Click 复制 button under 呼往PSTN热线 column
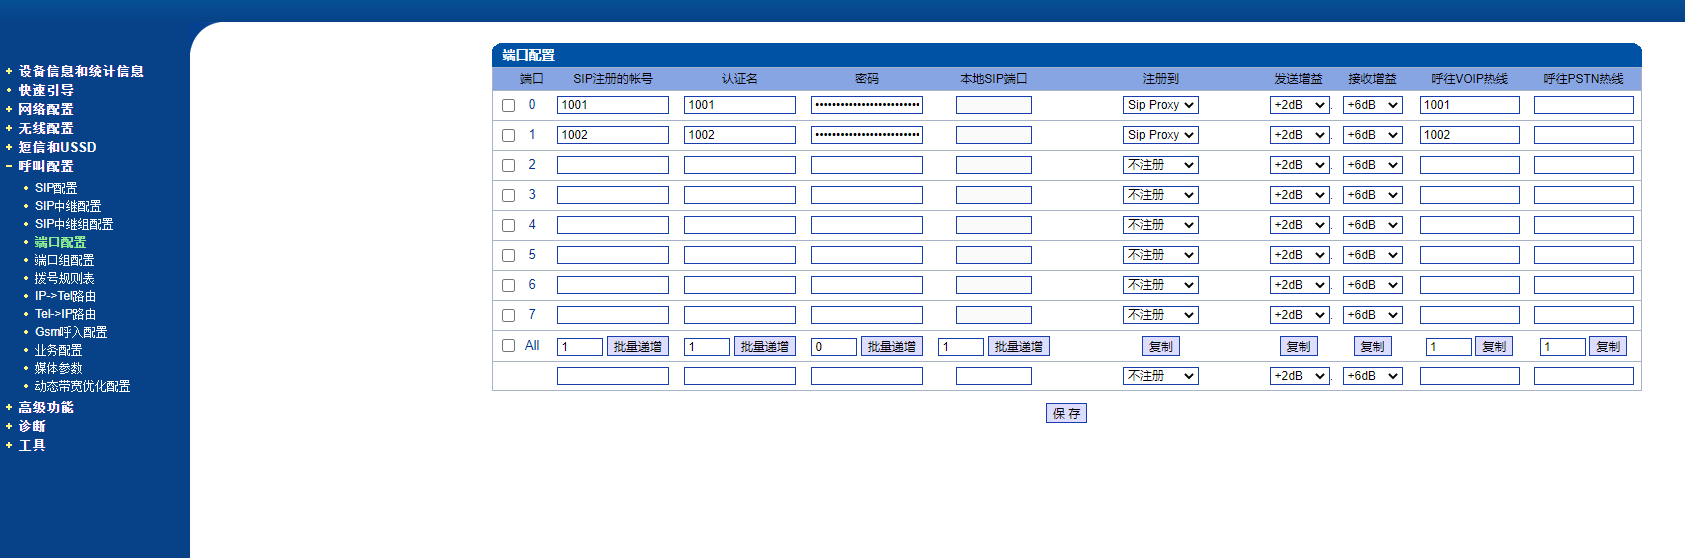1685x558 pixels. tap(1609, 346)
